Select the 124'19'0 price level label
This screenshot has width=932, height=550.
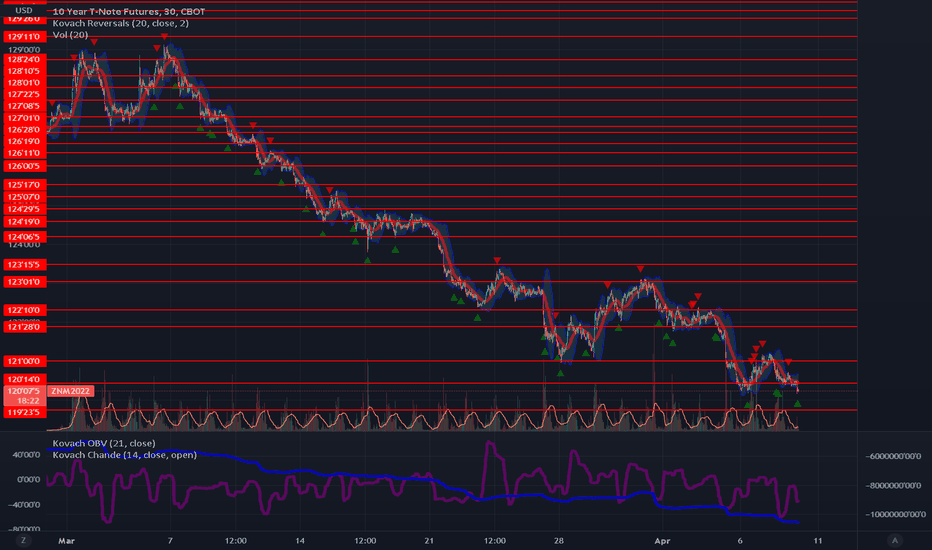point(24,222)
